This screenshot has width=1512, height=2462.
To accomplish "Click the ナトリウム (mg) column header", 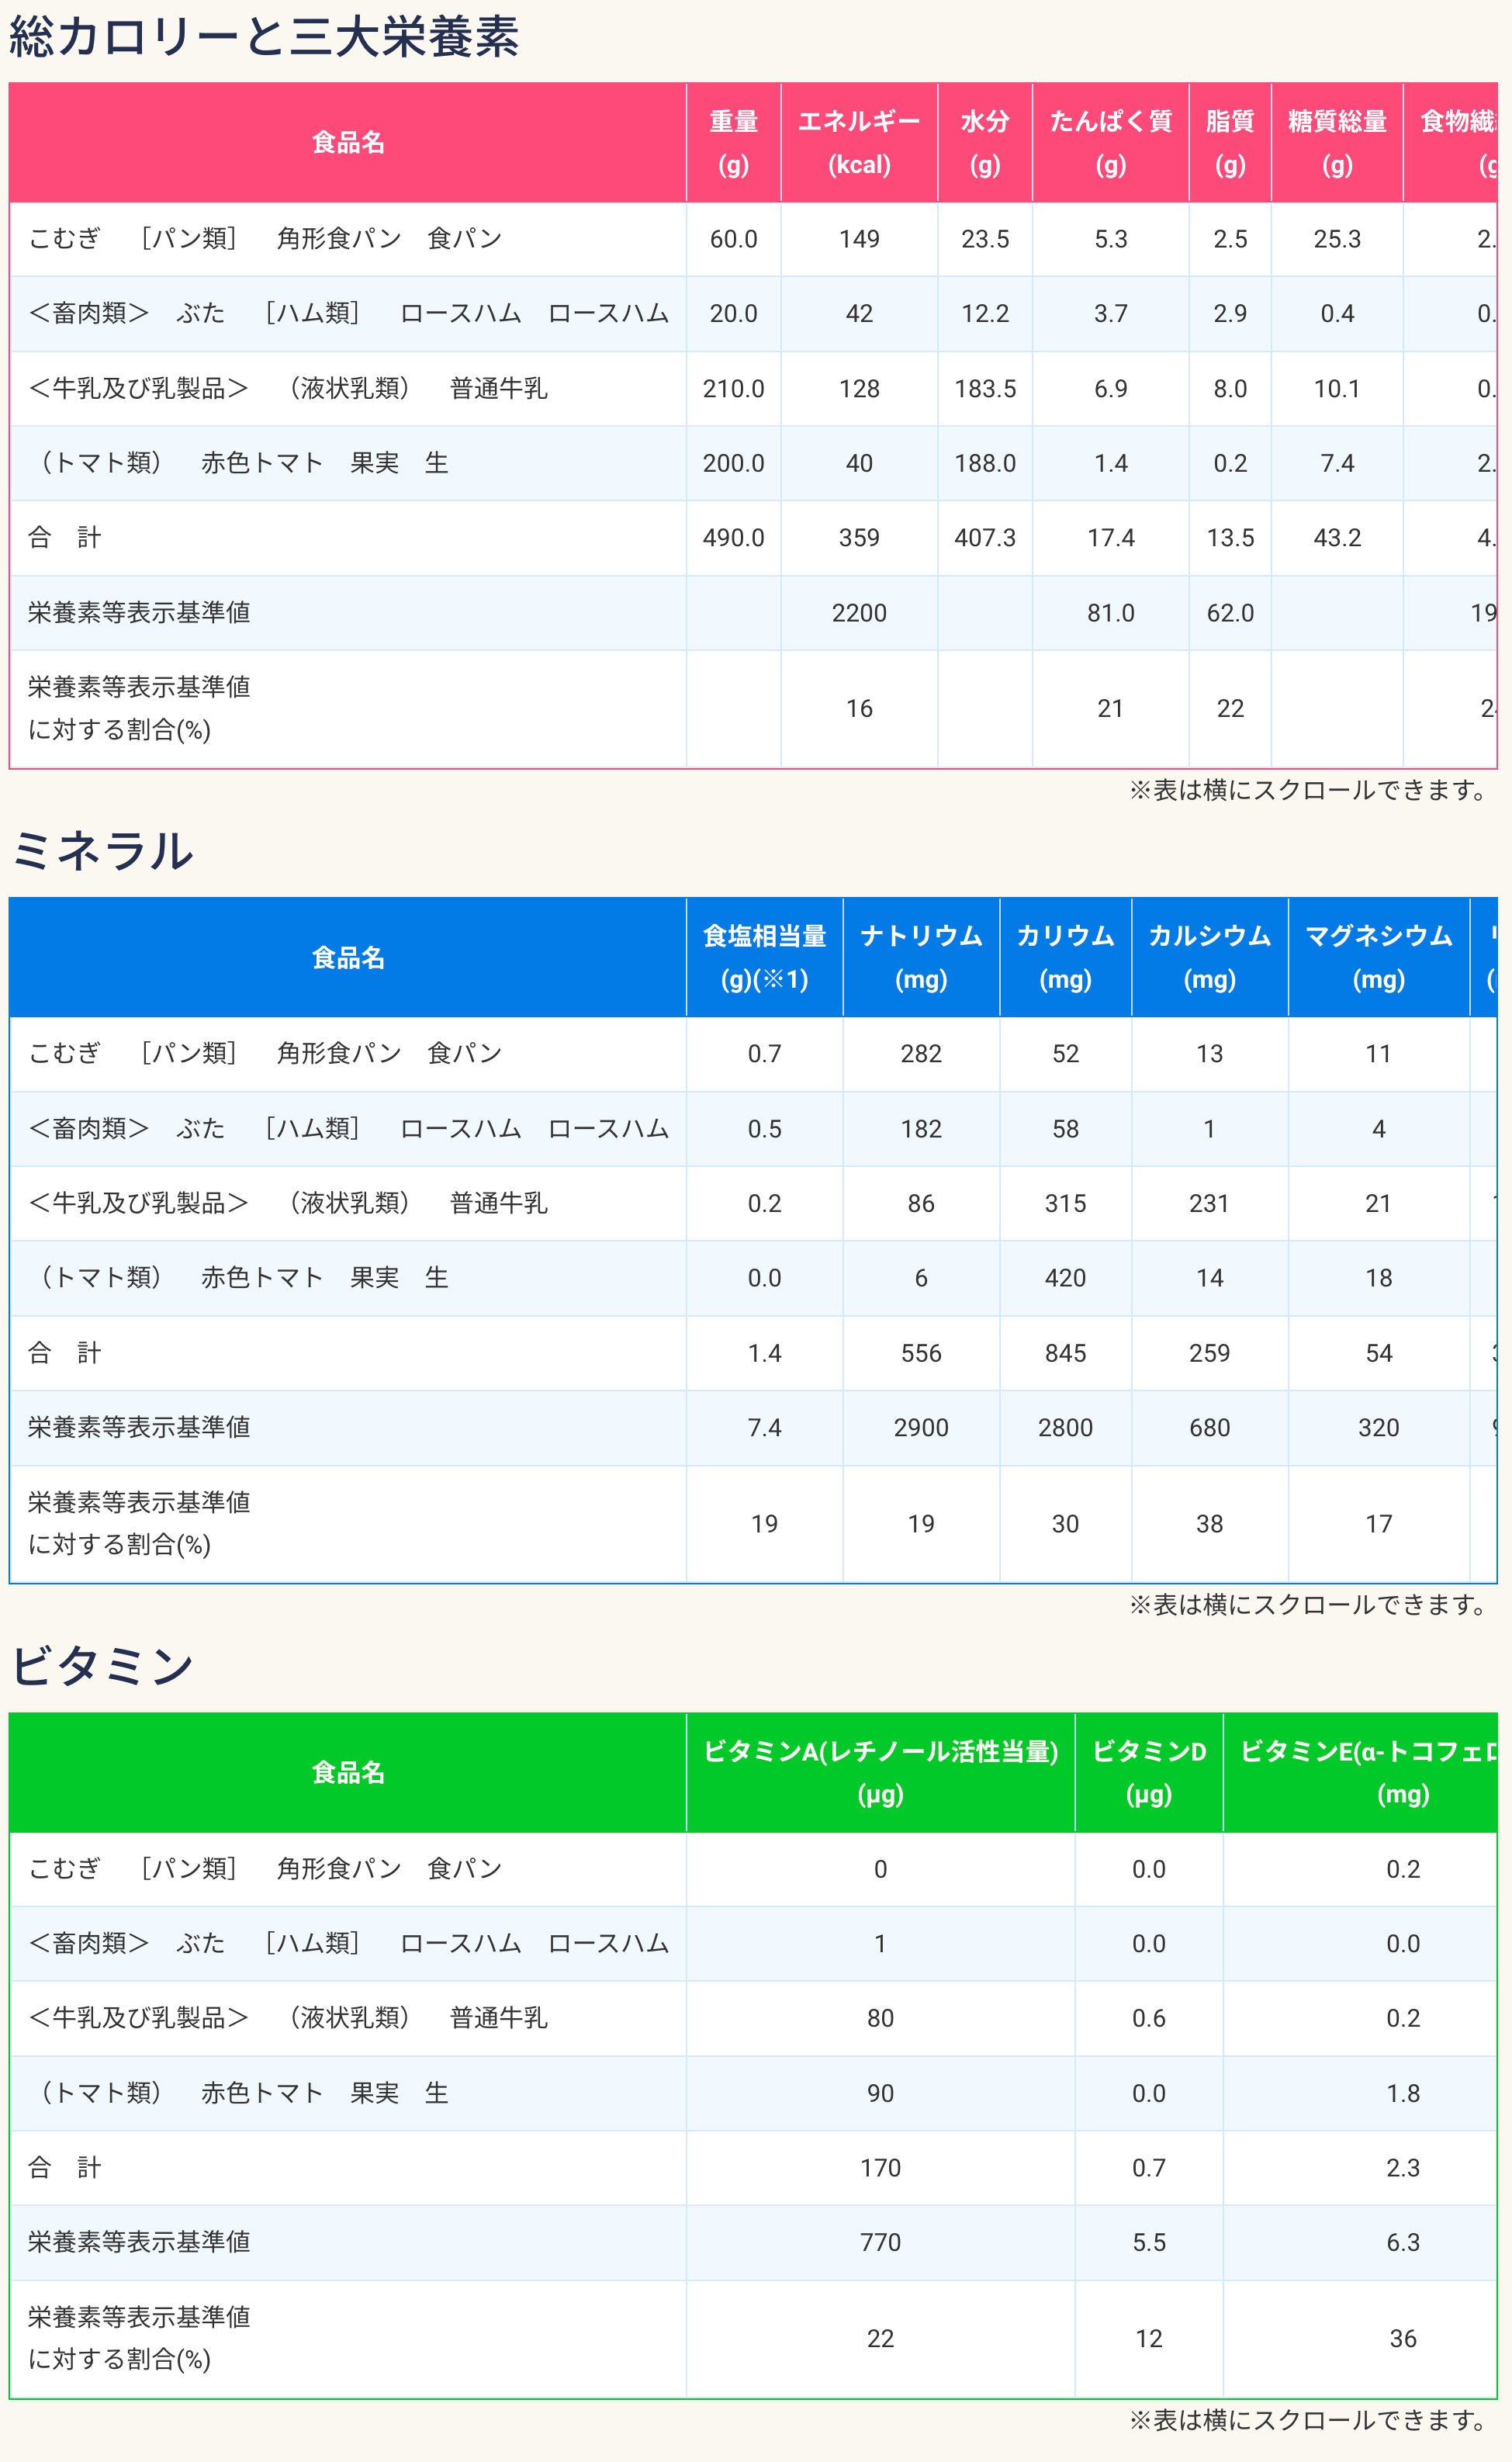I will pyautogui.click(x=921, y=958).
